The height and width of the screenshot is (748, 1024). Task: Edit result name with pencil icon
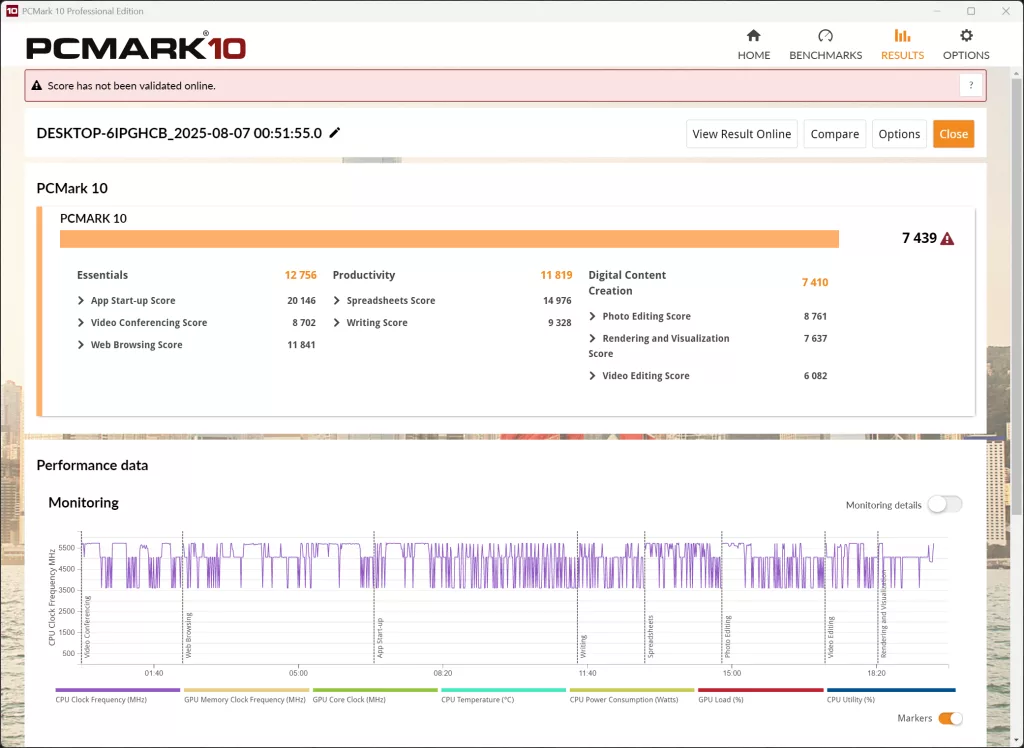pyautogui.click(x=334, y=133)
